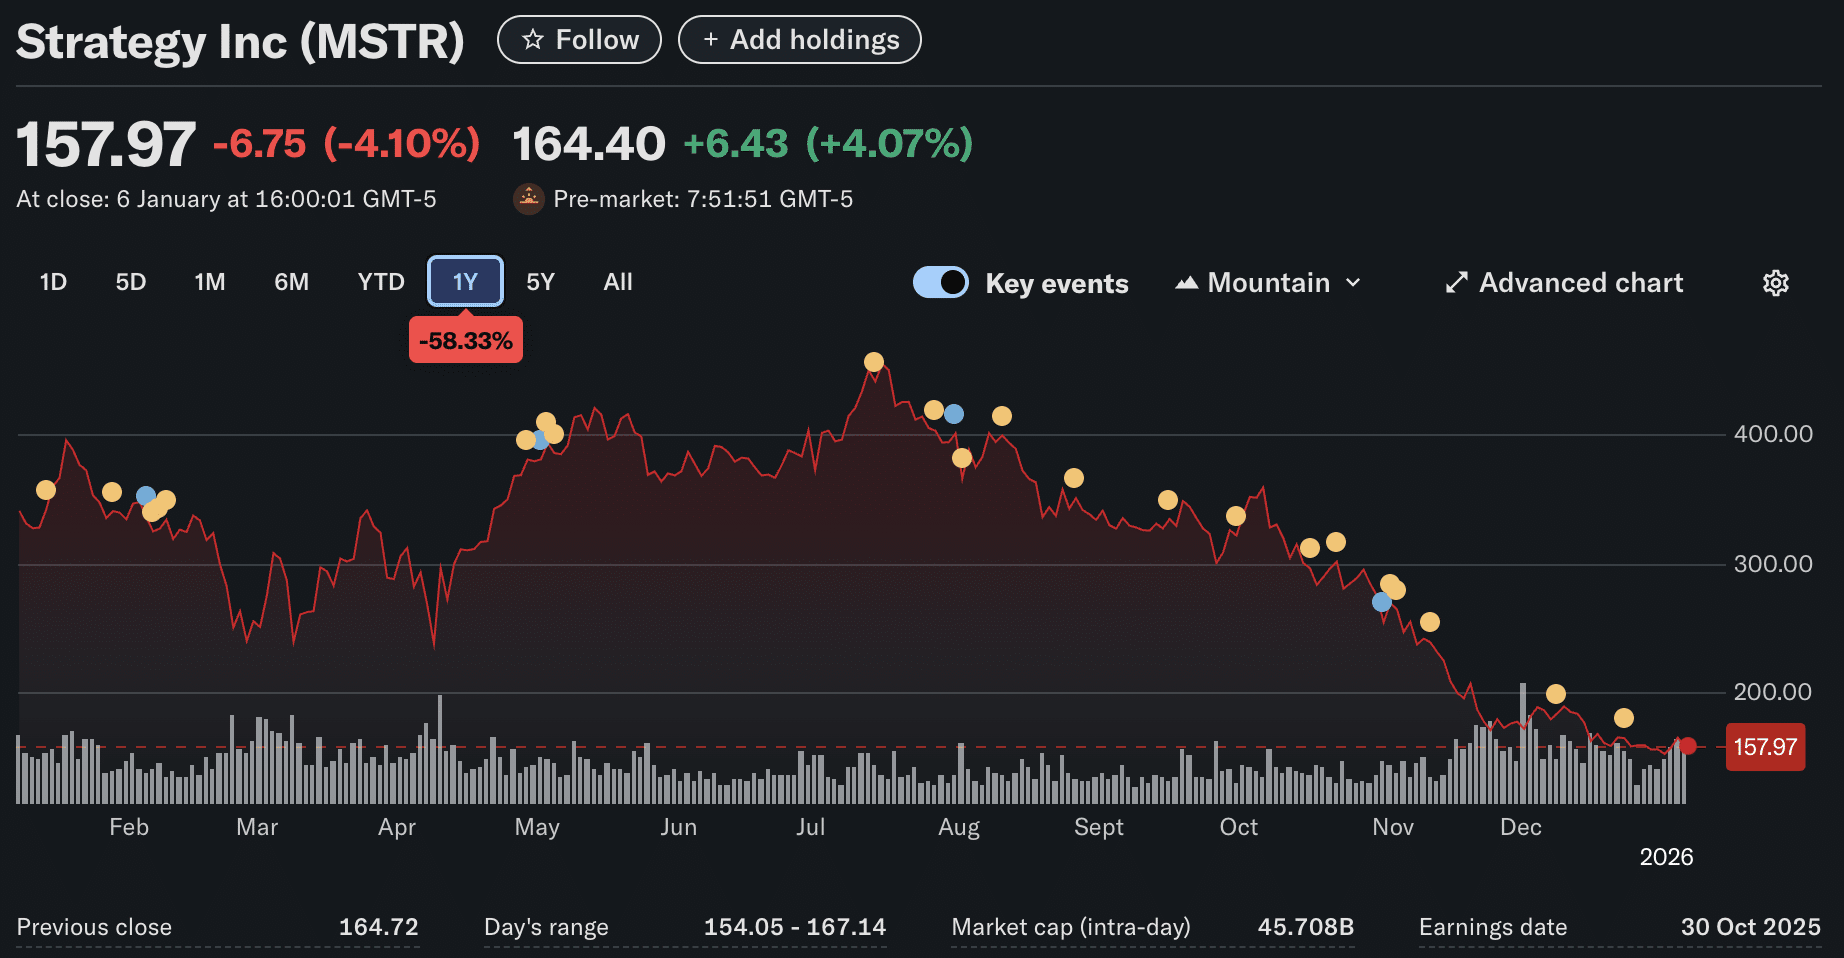The height and width of the screenshot is (958, 1844).
Task: Select the star icon on Follow
Action: (x=531, y=40)
